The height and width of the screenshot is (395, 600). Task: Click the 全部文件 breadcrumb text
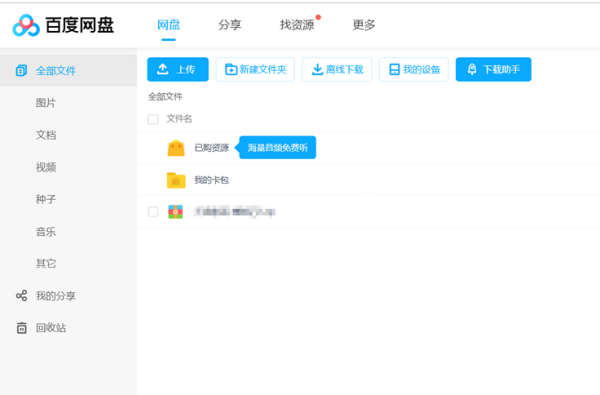(165, 96)
